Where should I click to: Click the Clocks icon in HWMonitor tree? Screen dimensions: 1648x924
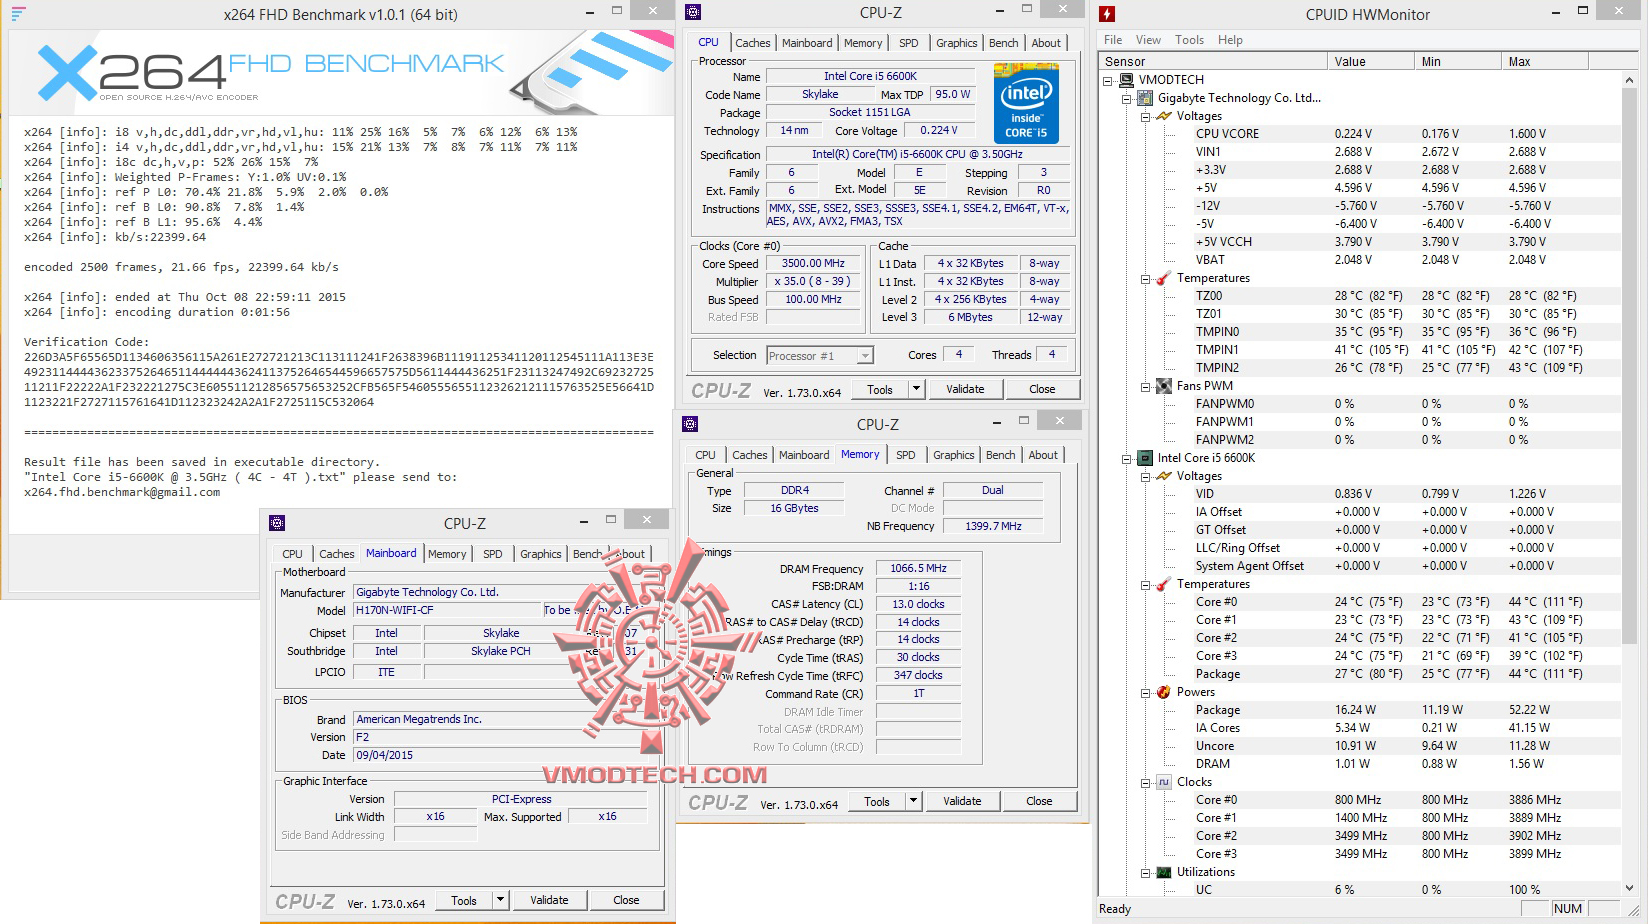pyautogui.click(x=1164, y=782)
